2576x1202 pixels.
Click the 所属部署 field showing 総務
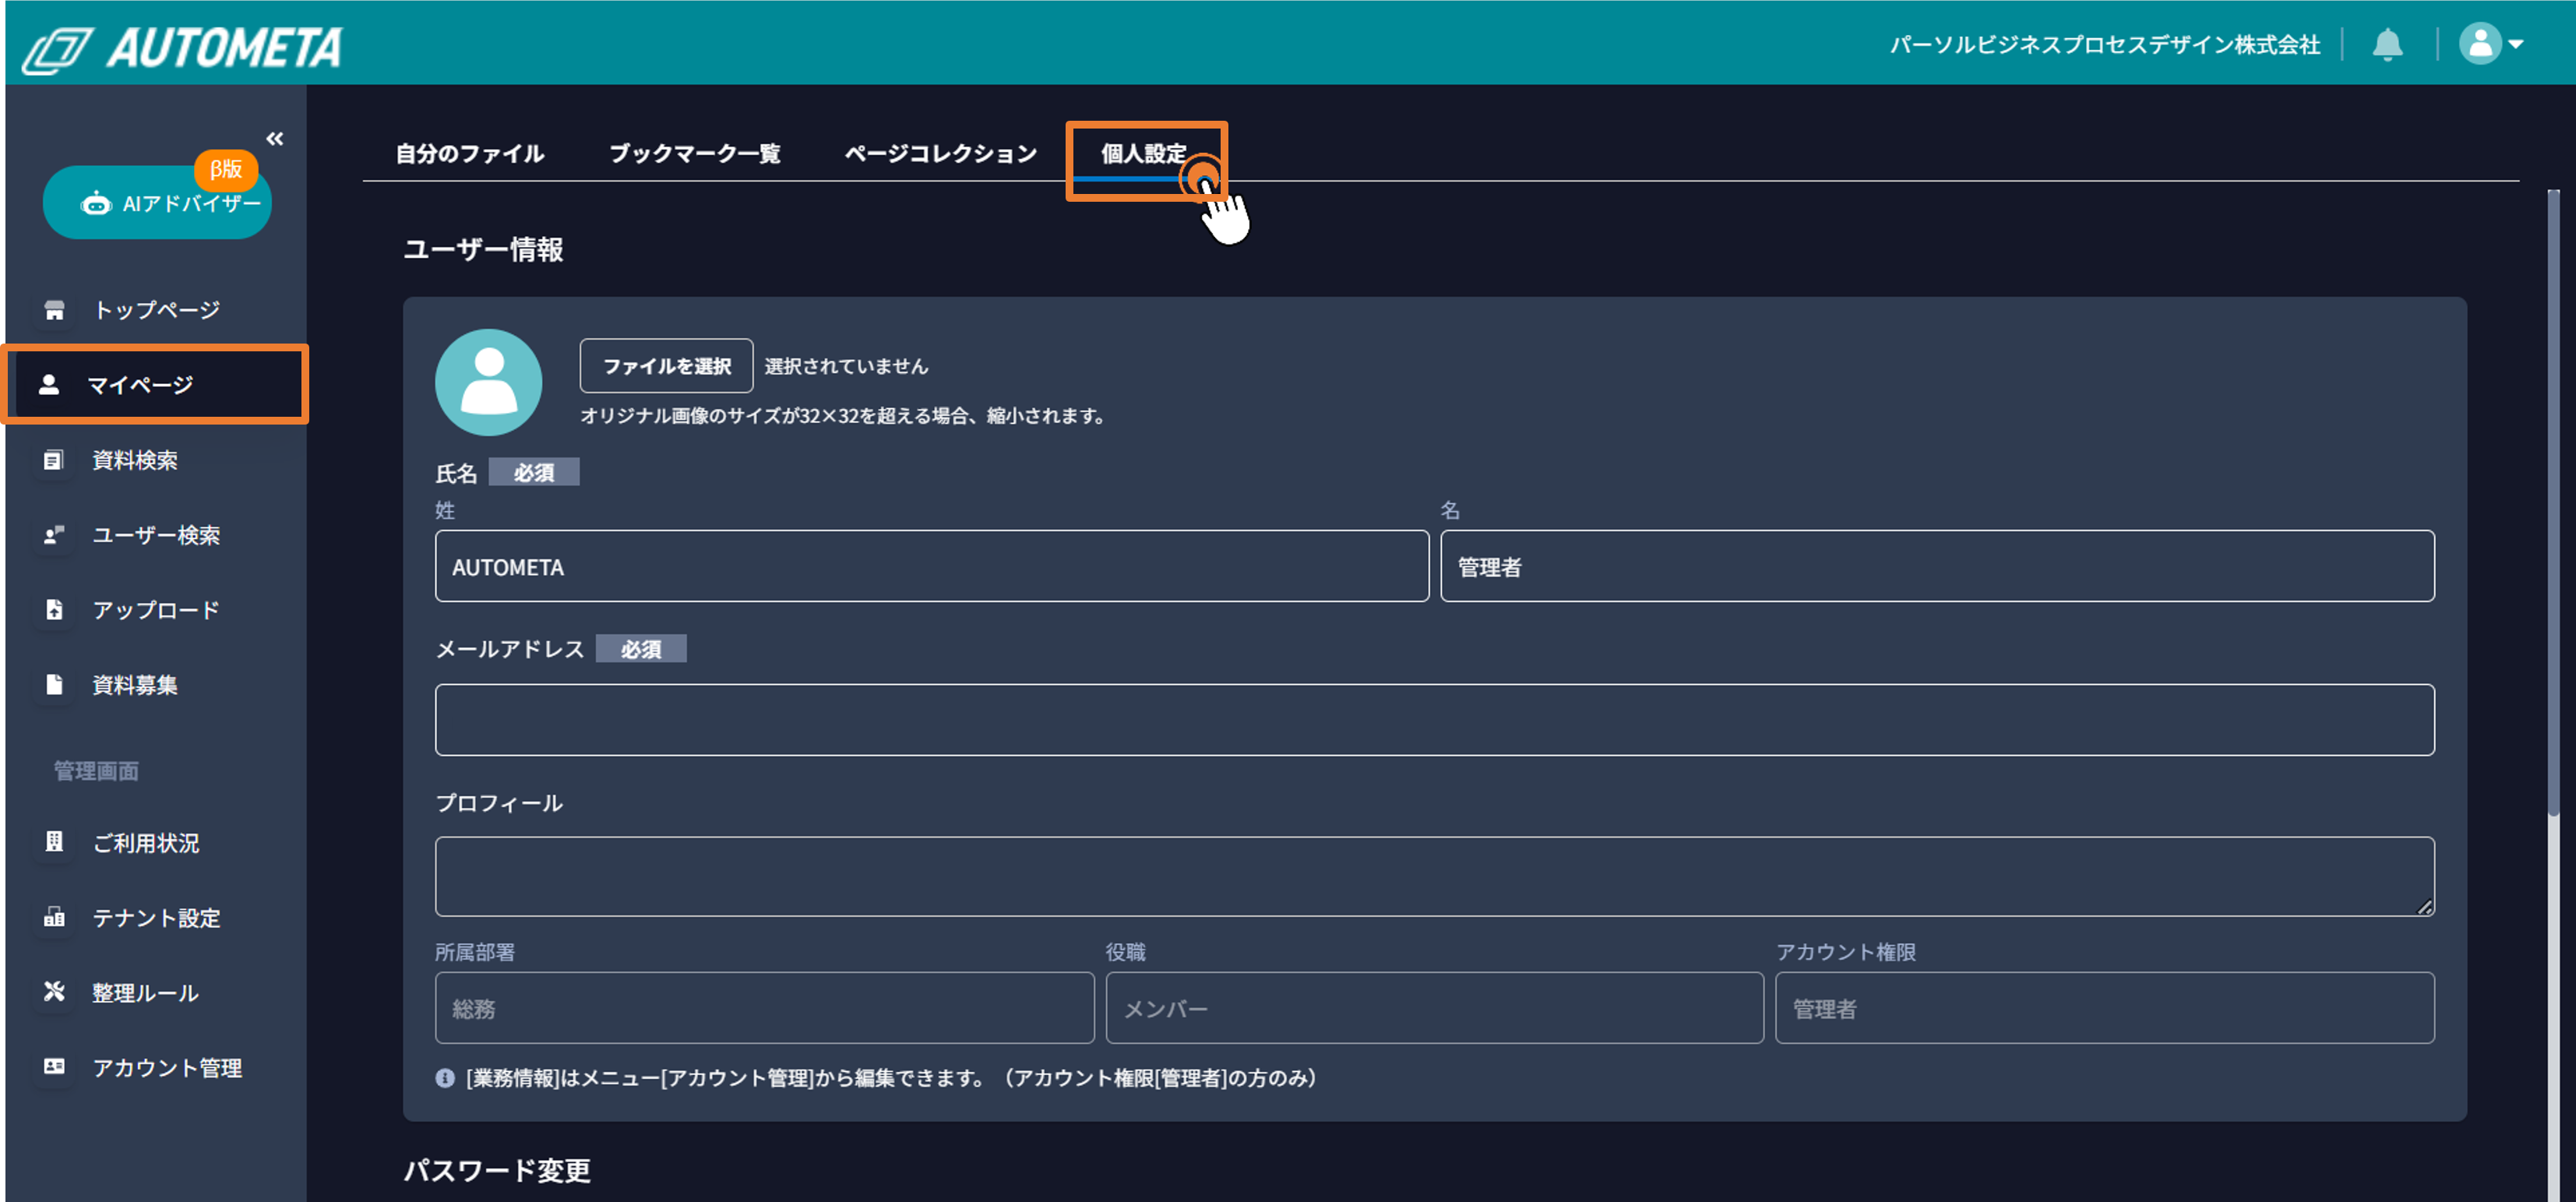coord(764,1008)
